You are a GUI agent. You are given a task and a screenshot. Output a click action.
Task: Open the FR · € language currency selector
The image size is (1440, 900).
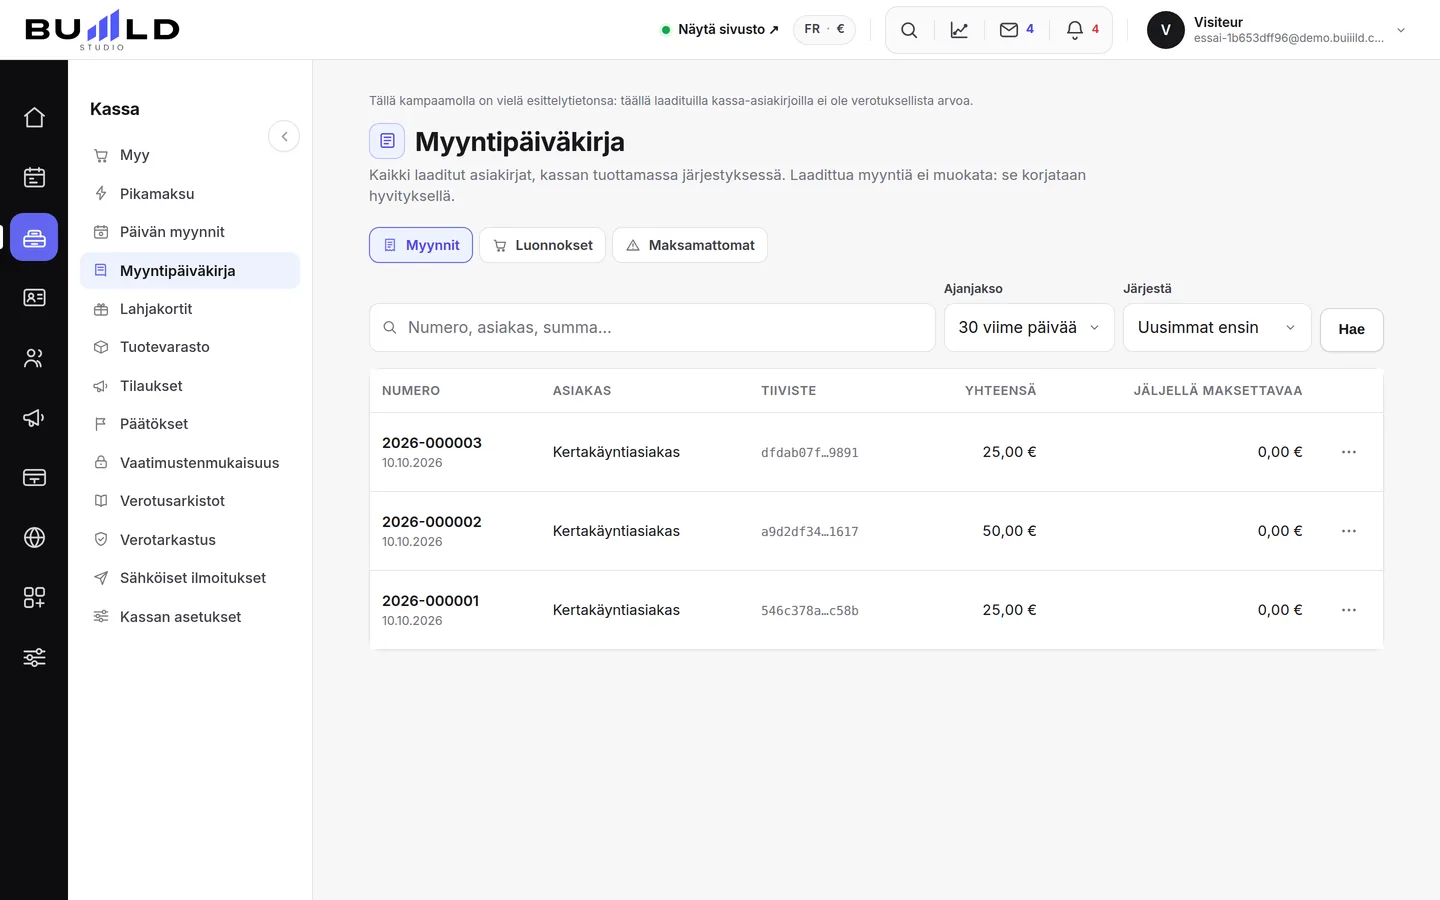coord(824,29)
